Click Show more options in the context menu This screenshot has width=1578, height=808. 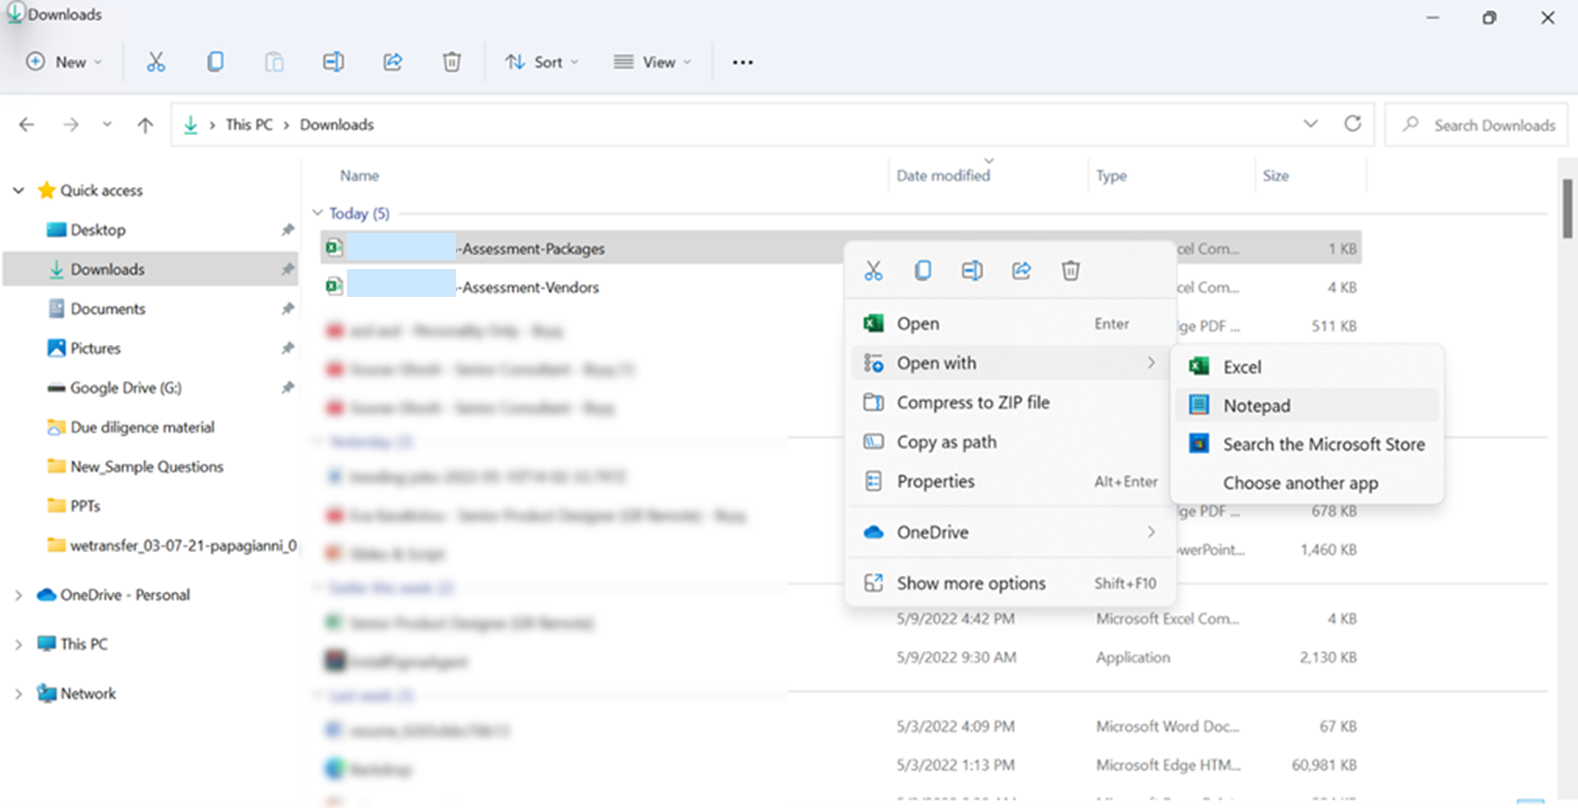tap(970, 583)
